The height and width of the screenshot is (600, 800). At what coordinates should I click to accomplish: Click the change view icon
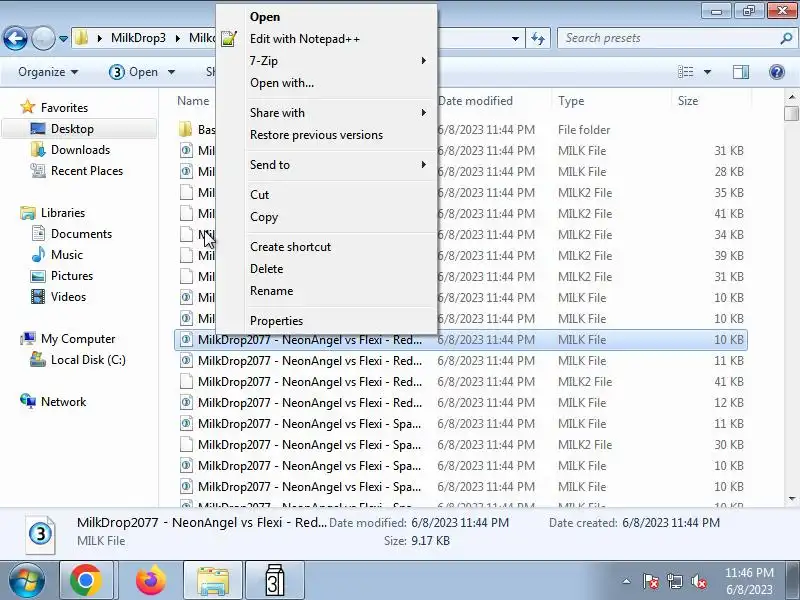(x=685, y=72)
